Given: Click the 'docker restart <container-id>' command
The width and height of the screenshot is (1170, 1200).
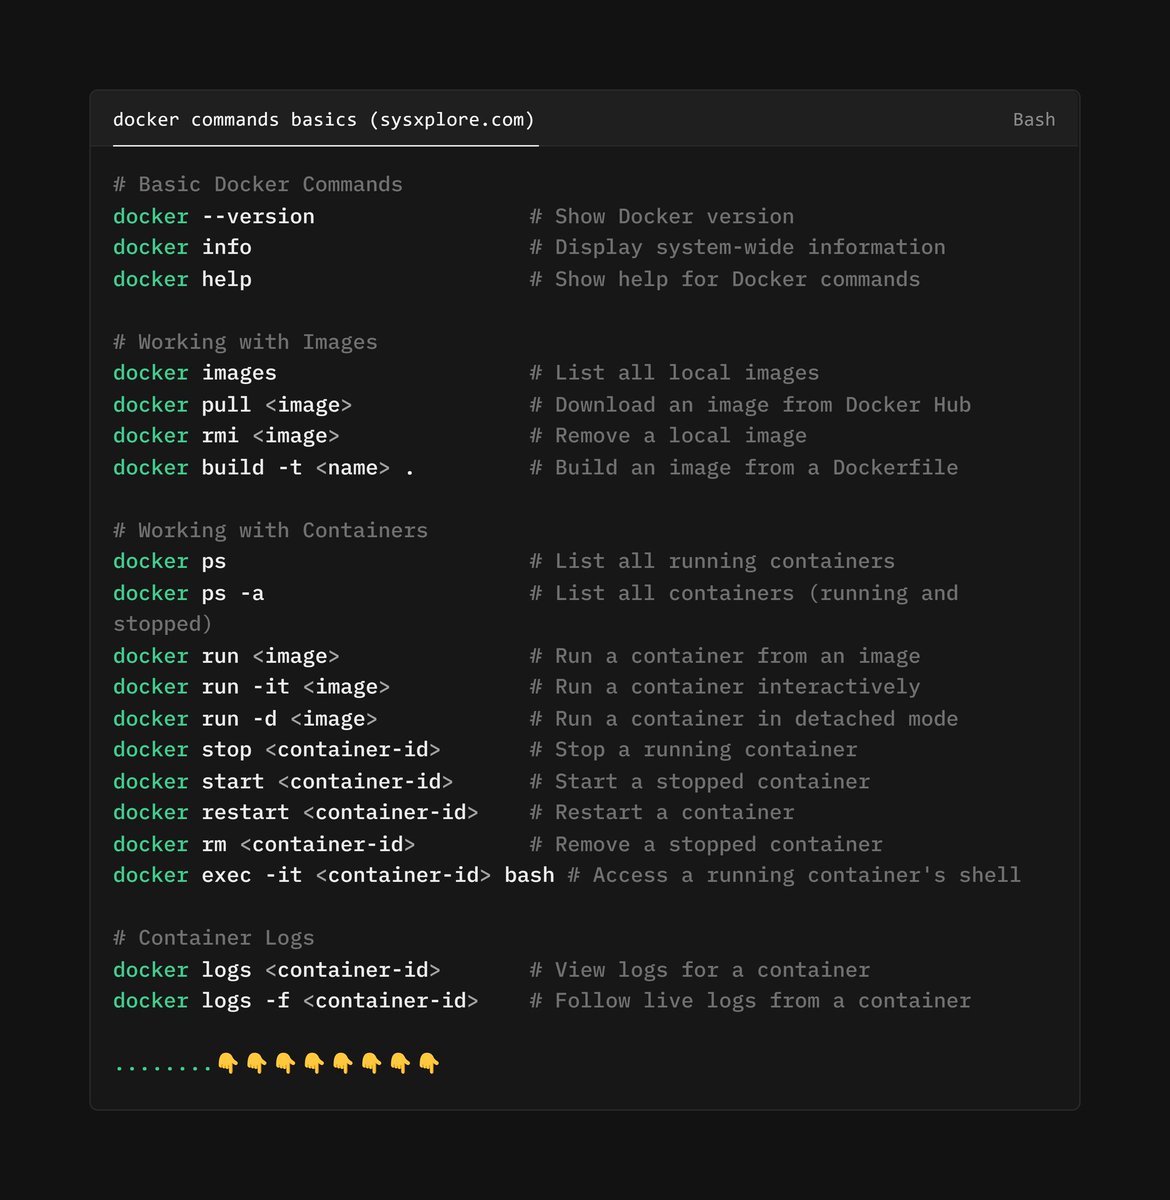Looking at the screenshot, I should pos(296,813).
